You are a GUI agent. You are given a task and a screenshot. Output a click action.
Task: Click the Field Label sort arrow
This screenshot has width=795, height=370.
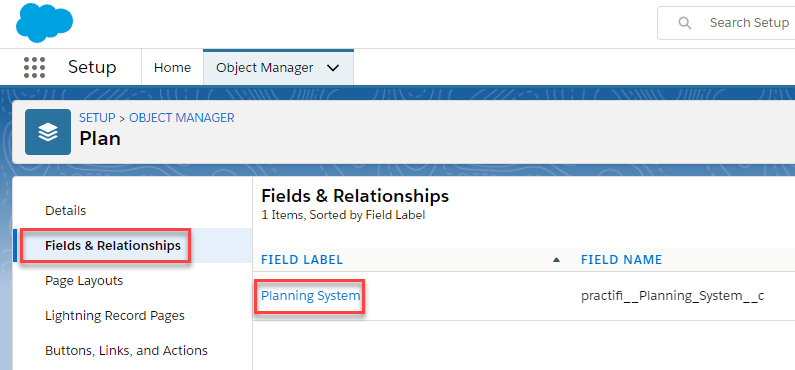[556, 260]
